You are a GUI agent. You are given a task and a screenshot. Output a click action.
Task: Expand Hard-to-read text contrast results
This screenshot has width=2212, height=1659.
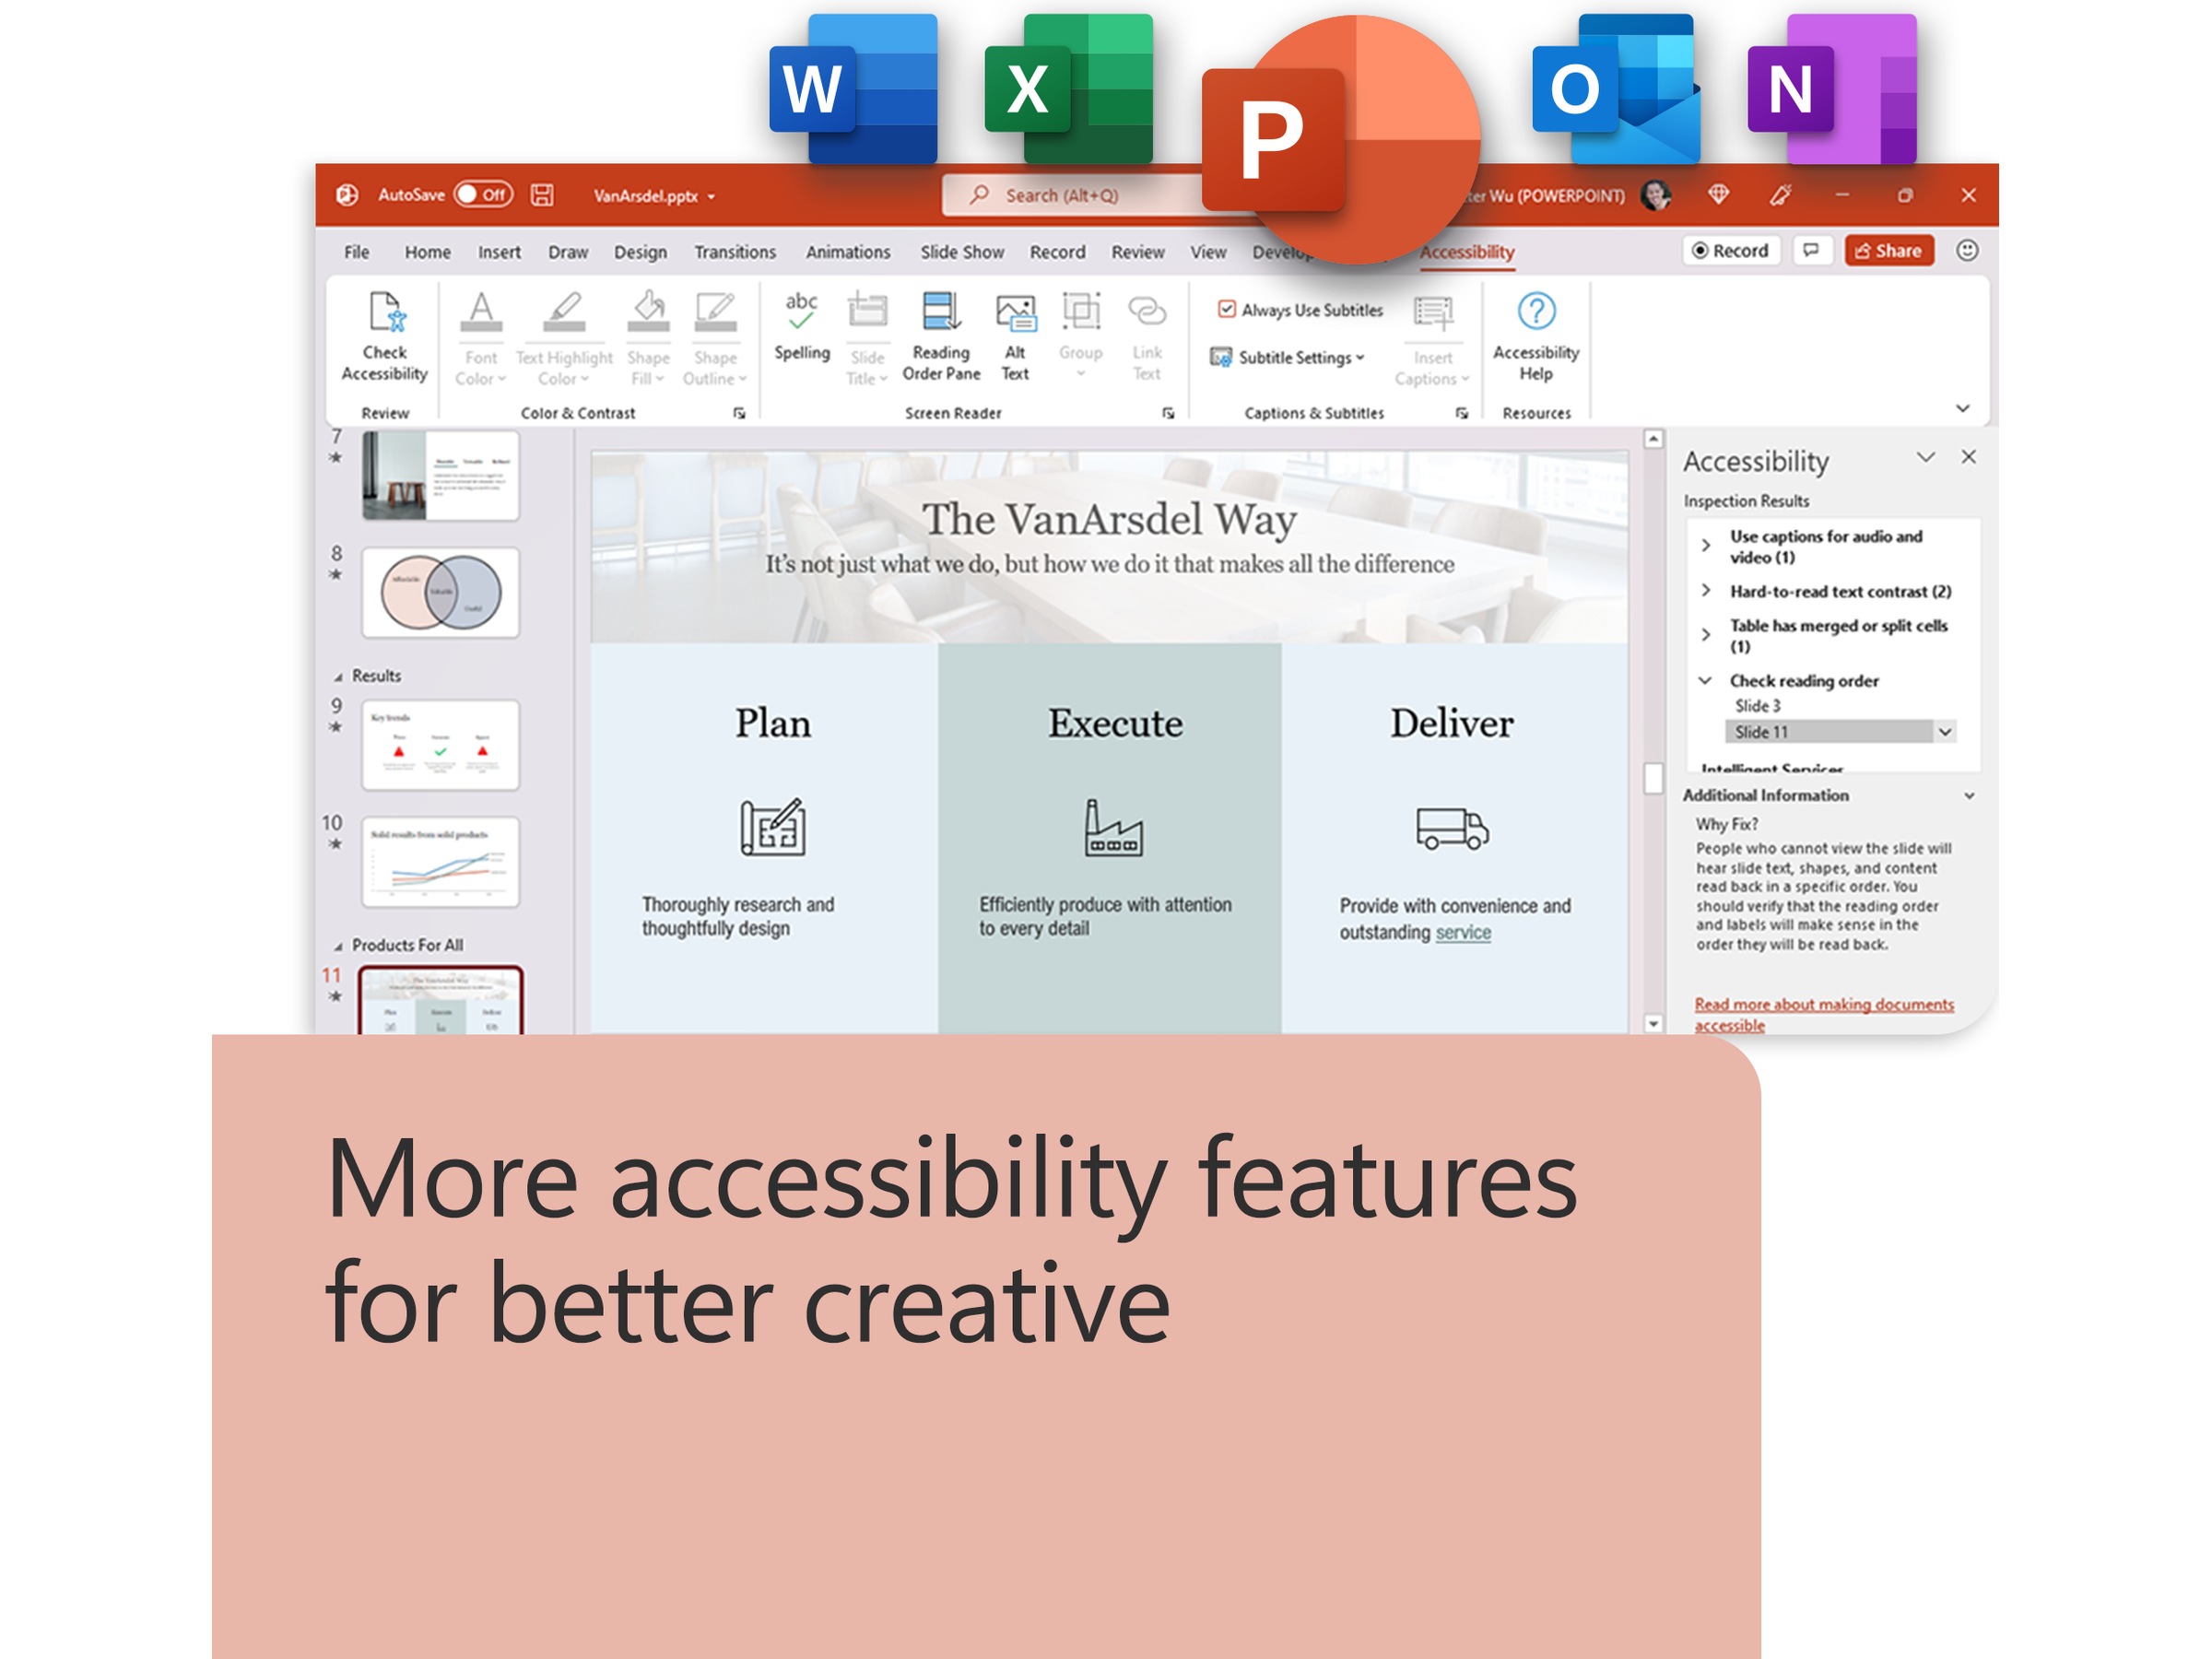coord(1706,591)
